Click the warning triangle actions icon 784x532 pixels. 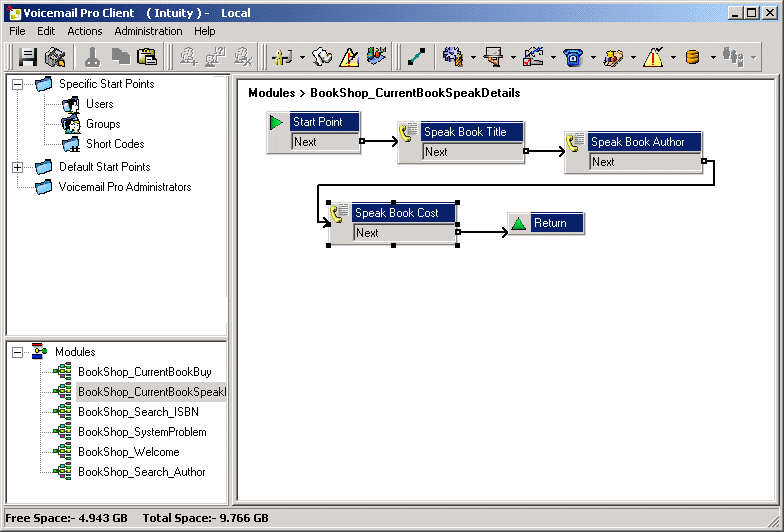[x=653, y=57]
